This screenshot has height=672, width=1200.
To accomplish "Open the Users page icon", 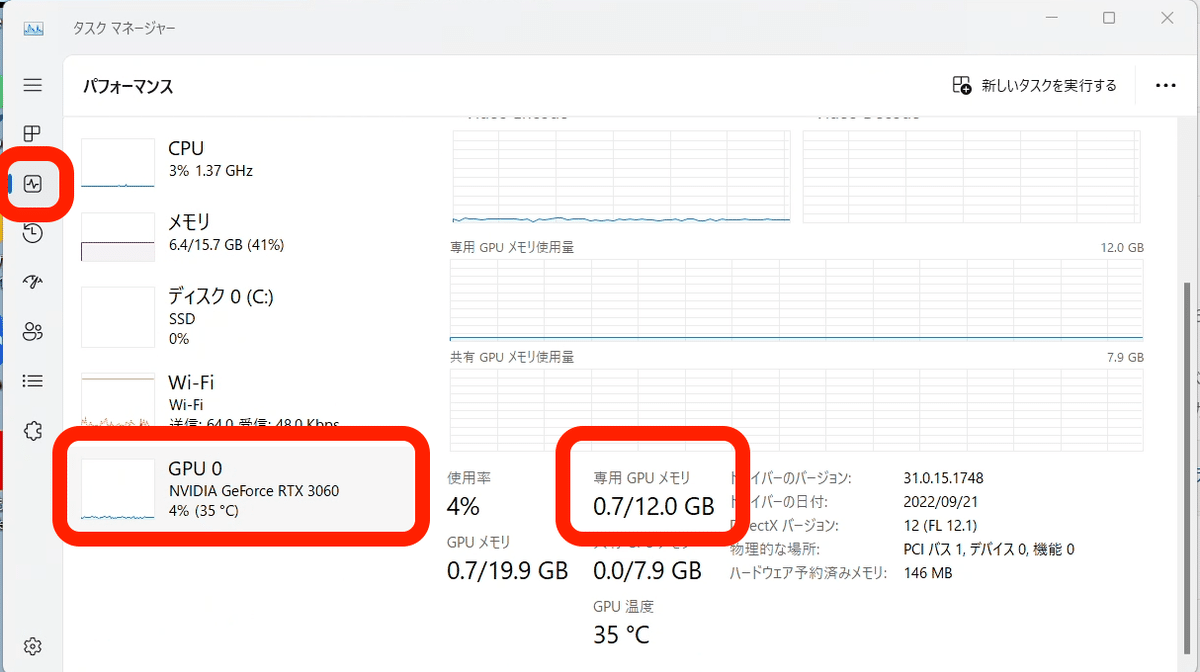I will (32, 331).
